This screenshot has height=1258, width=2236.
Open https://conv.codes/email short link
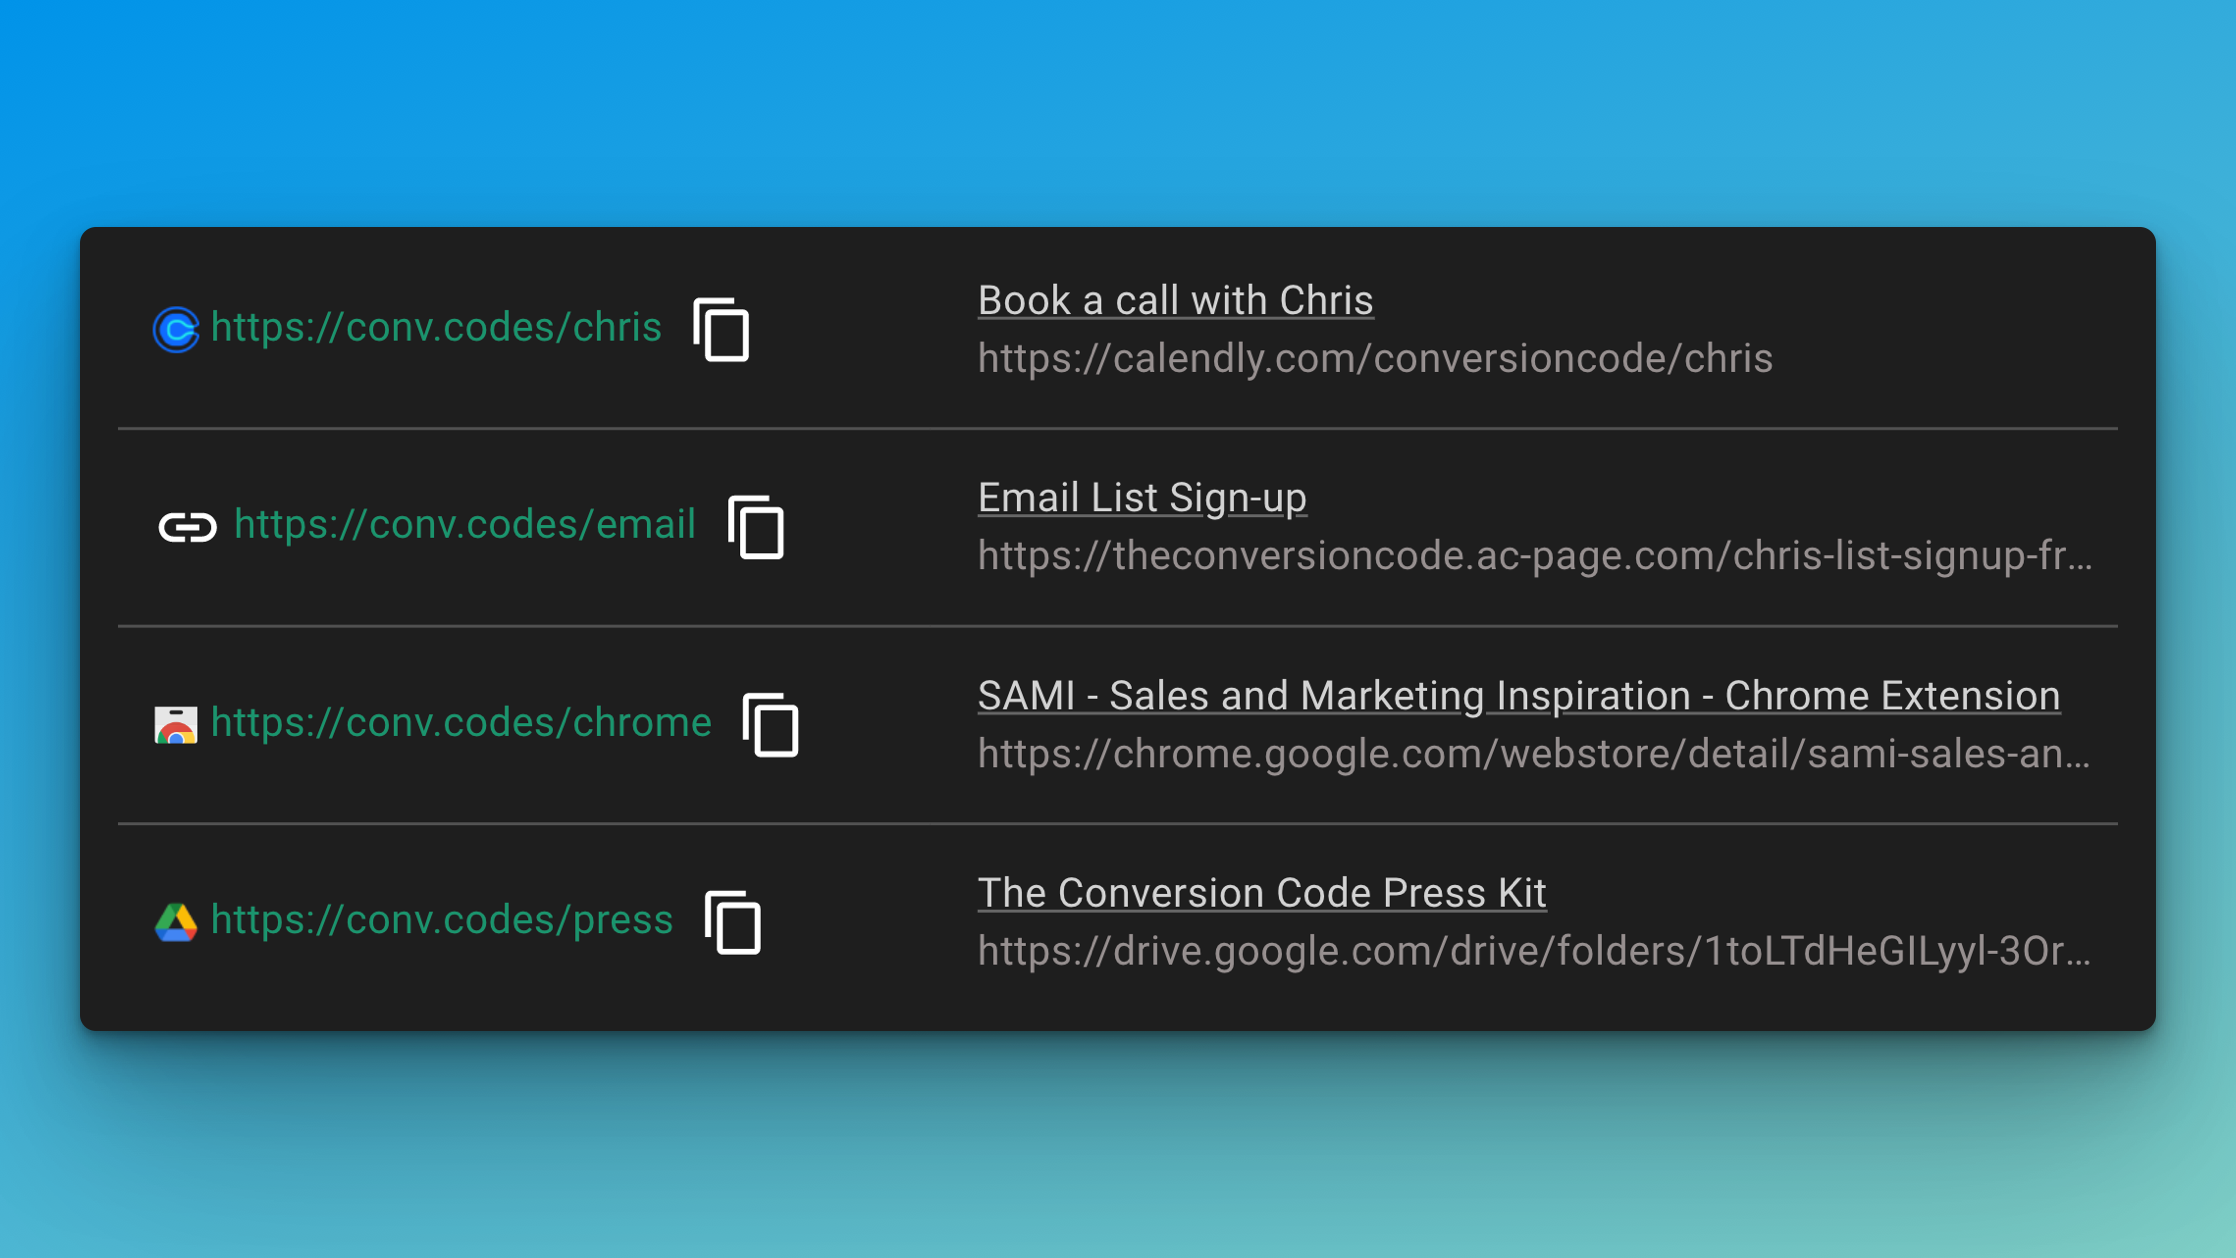tap(464, 524)
